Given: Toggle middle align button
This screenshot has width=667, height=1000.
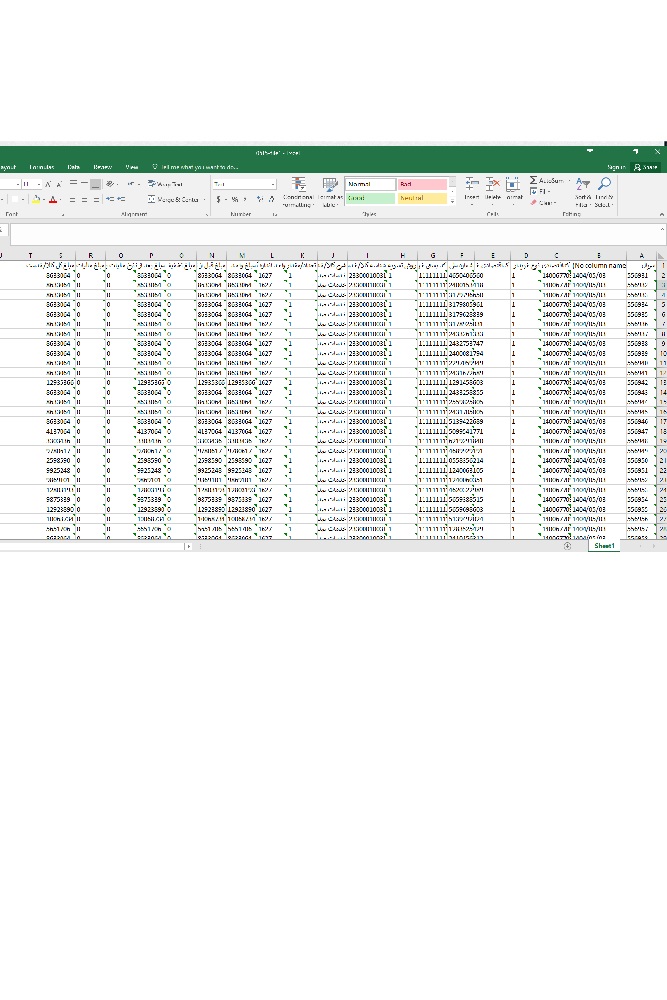Looking at the screenshot, I should click(84, 184).
